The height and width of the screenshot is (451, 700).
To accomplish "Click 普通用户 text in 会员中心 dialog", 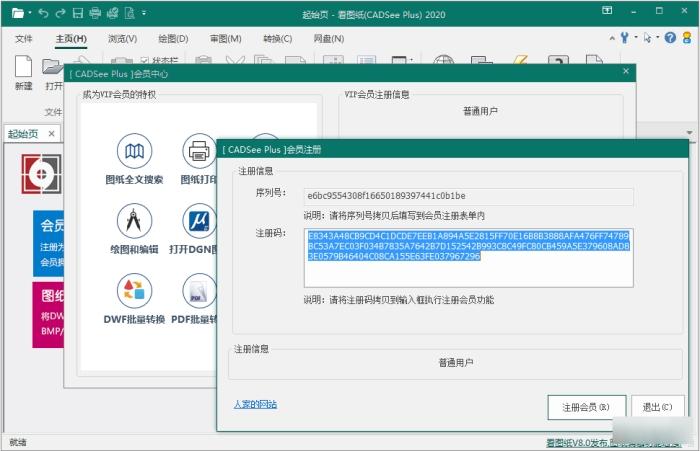I will (480, 111).
